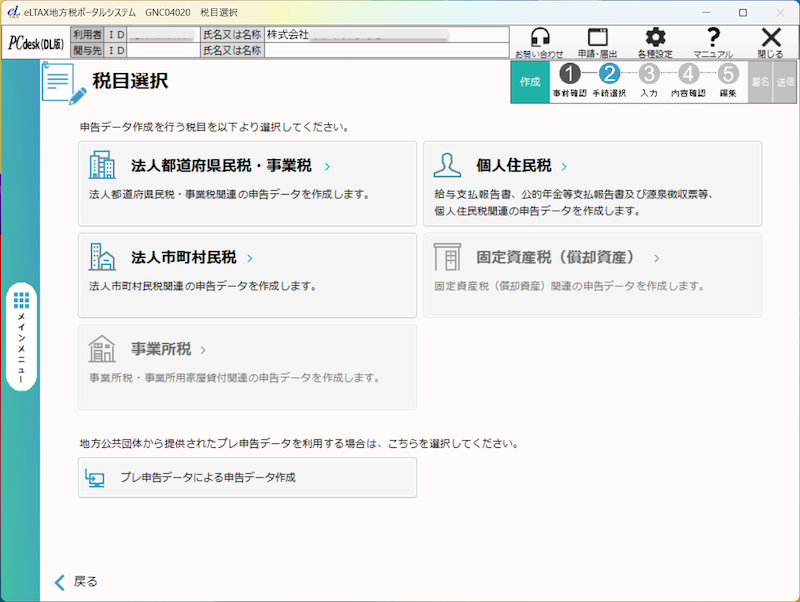800x602 pixels.
Task: Open 法人市町村民税 title link
Action: click(184, 257)
